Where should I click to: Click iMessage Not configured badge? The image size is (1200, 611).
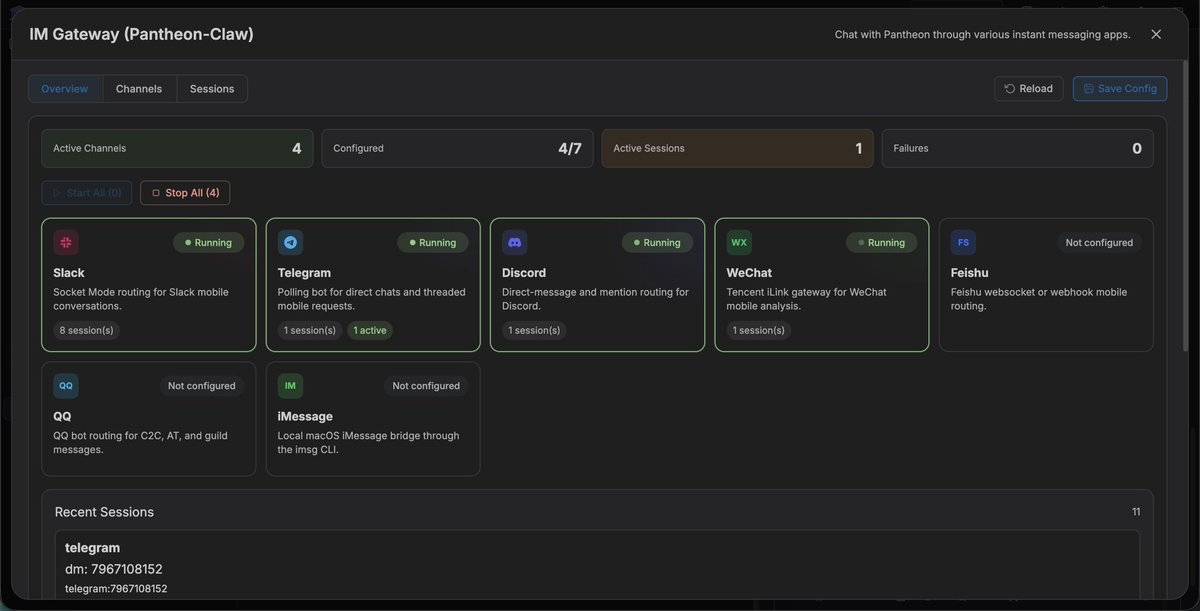[x=426, y=386]
